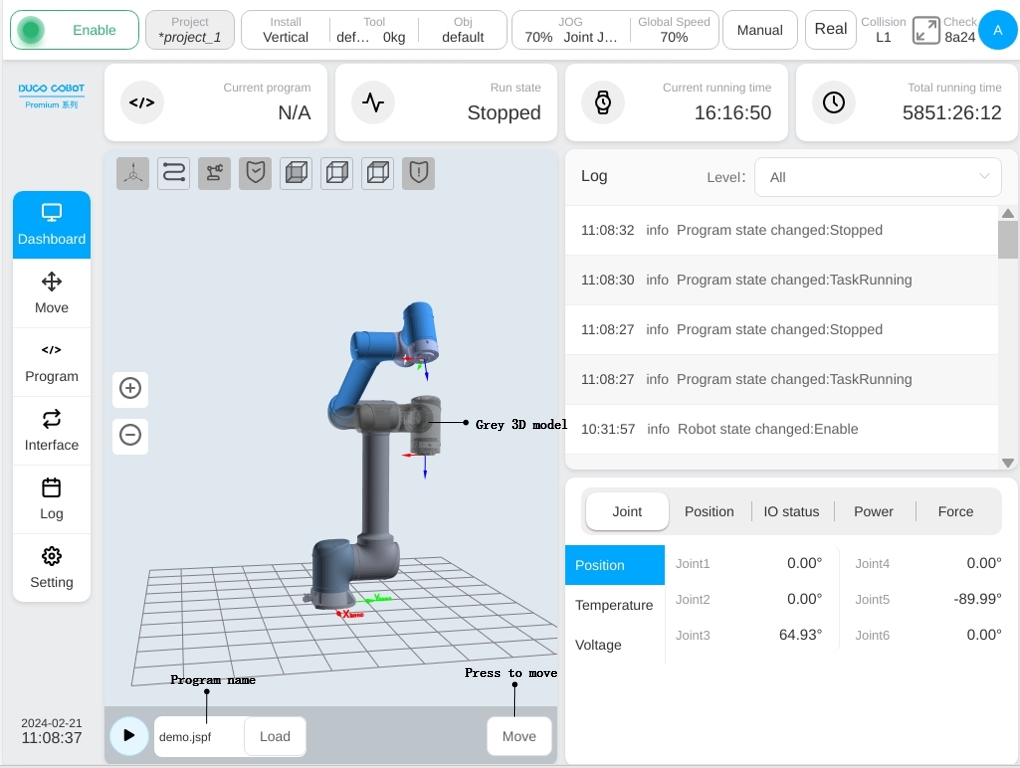Viewport: 1020px width, 768px height.
Task: Switch to the Force tab
Action: point(956,511)
